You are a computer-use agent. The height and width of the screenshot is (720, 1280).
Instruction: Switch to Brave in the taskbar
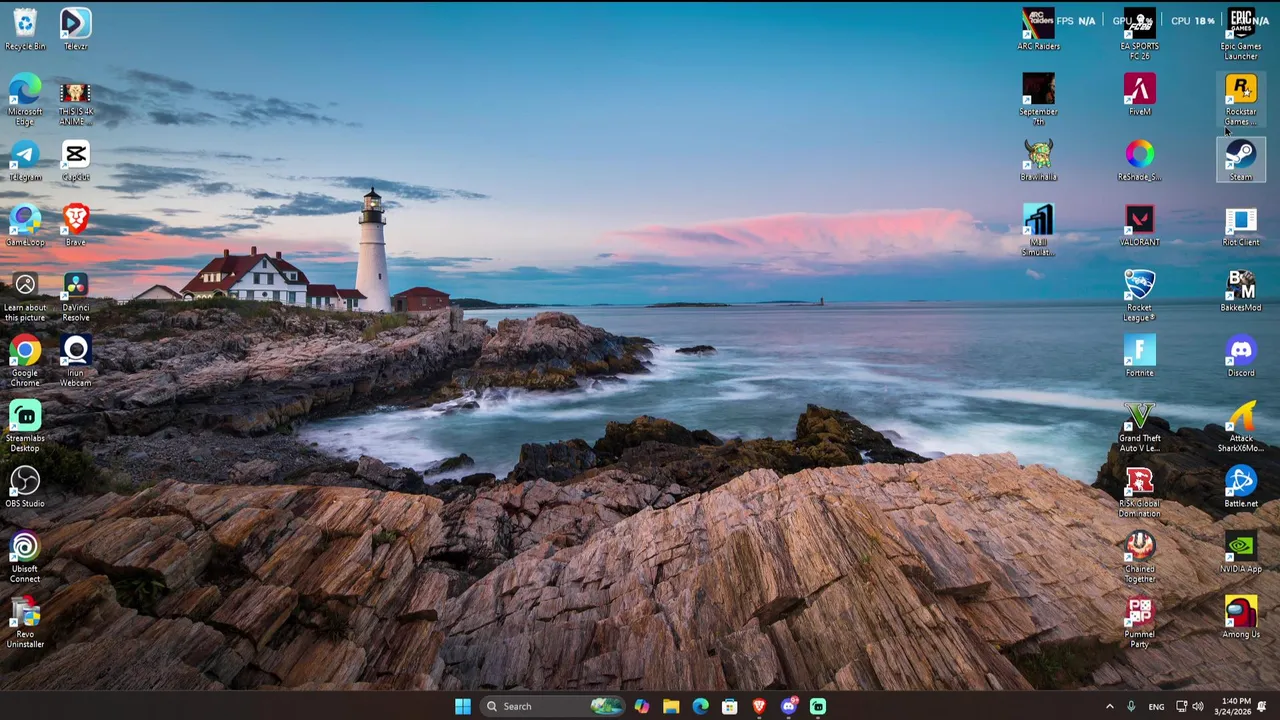(759, 706)
